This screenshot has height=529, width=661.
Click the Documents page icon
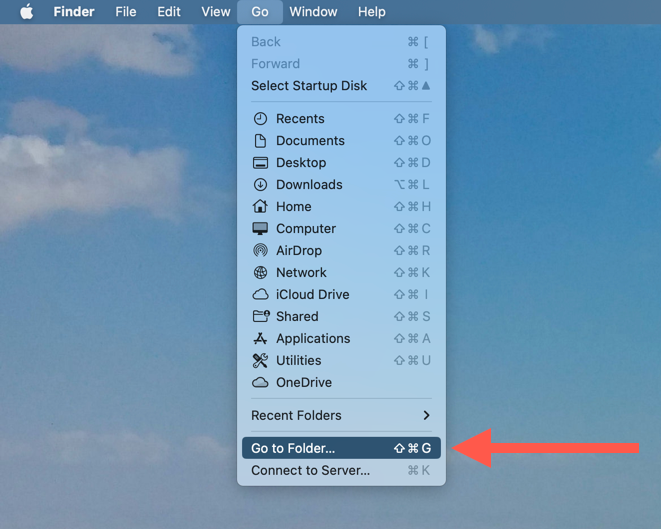[x=260, y=141]
